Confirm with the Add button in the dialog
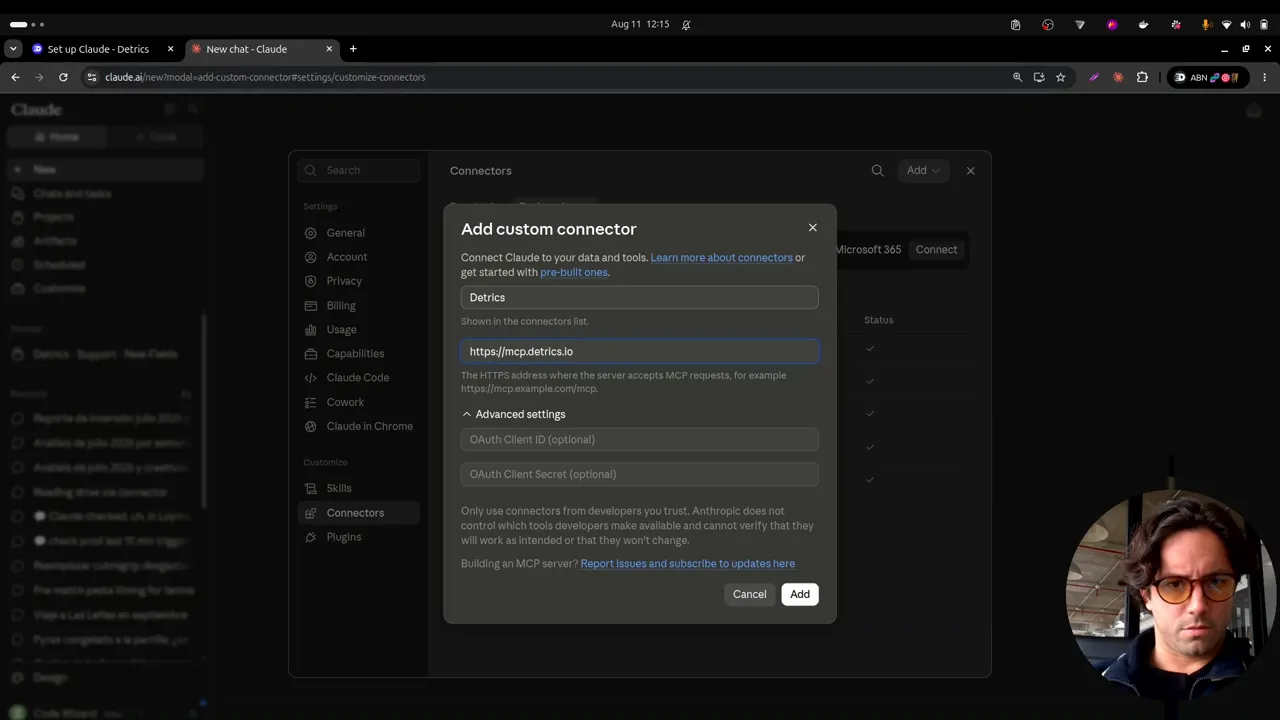 (800, 594)
